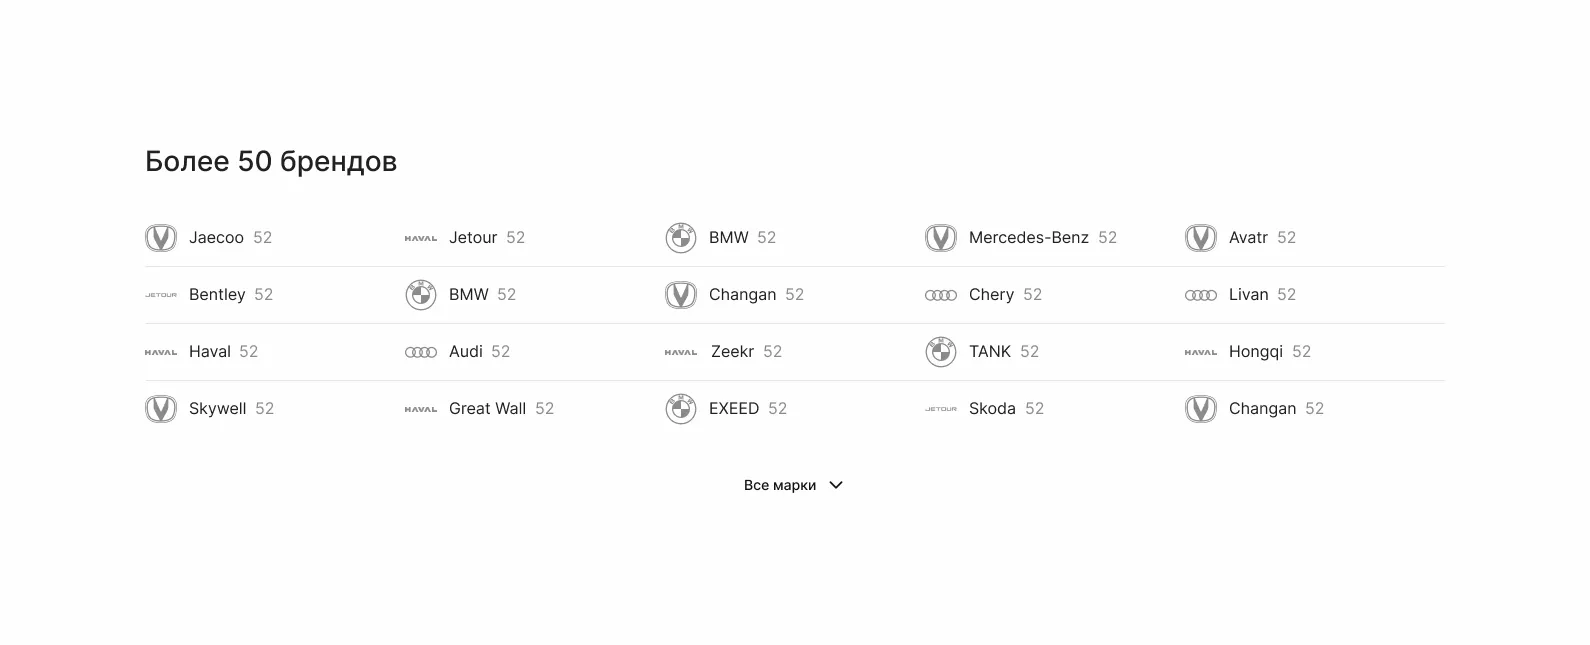Click the BMW roundel in the top row
This screenshot has height=645, width=1590.
681,238
